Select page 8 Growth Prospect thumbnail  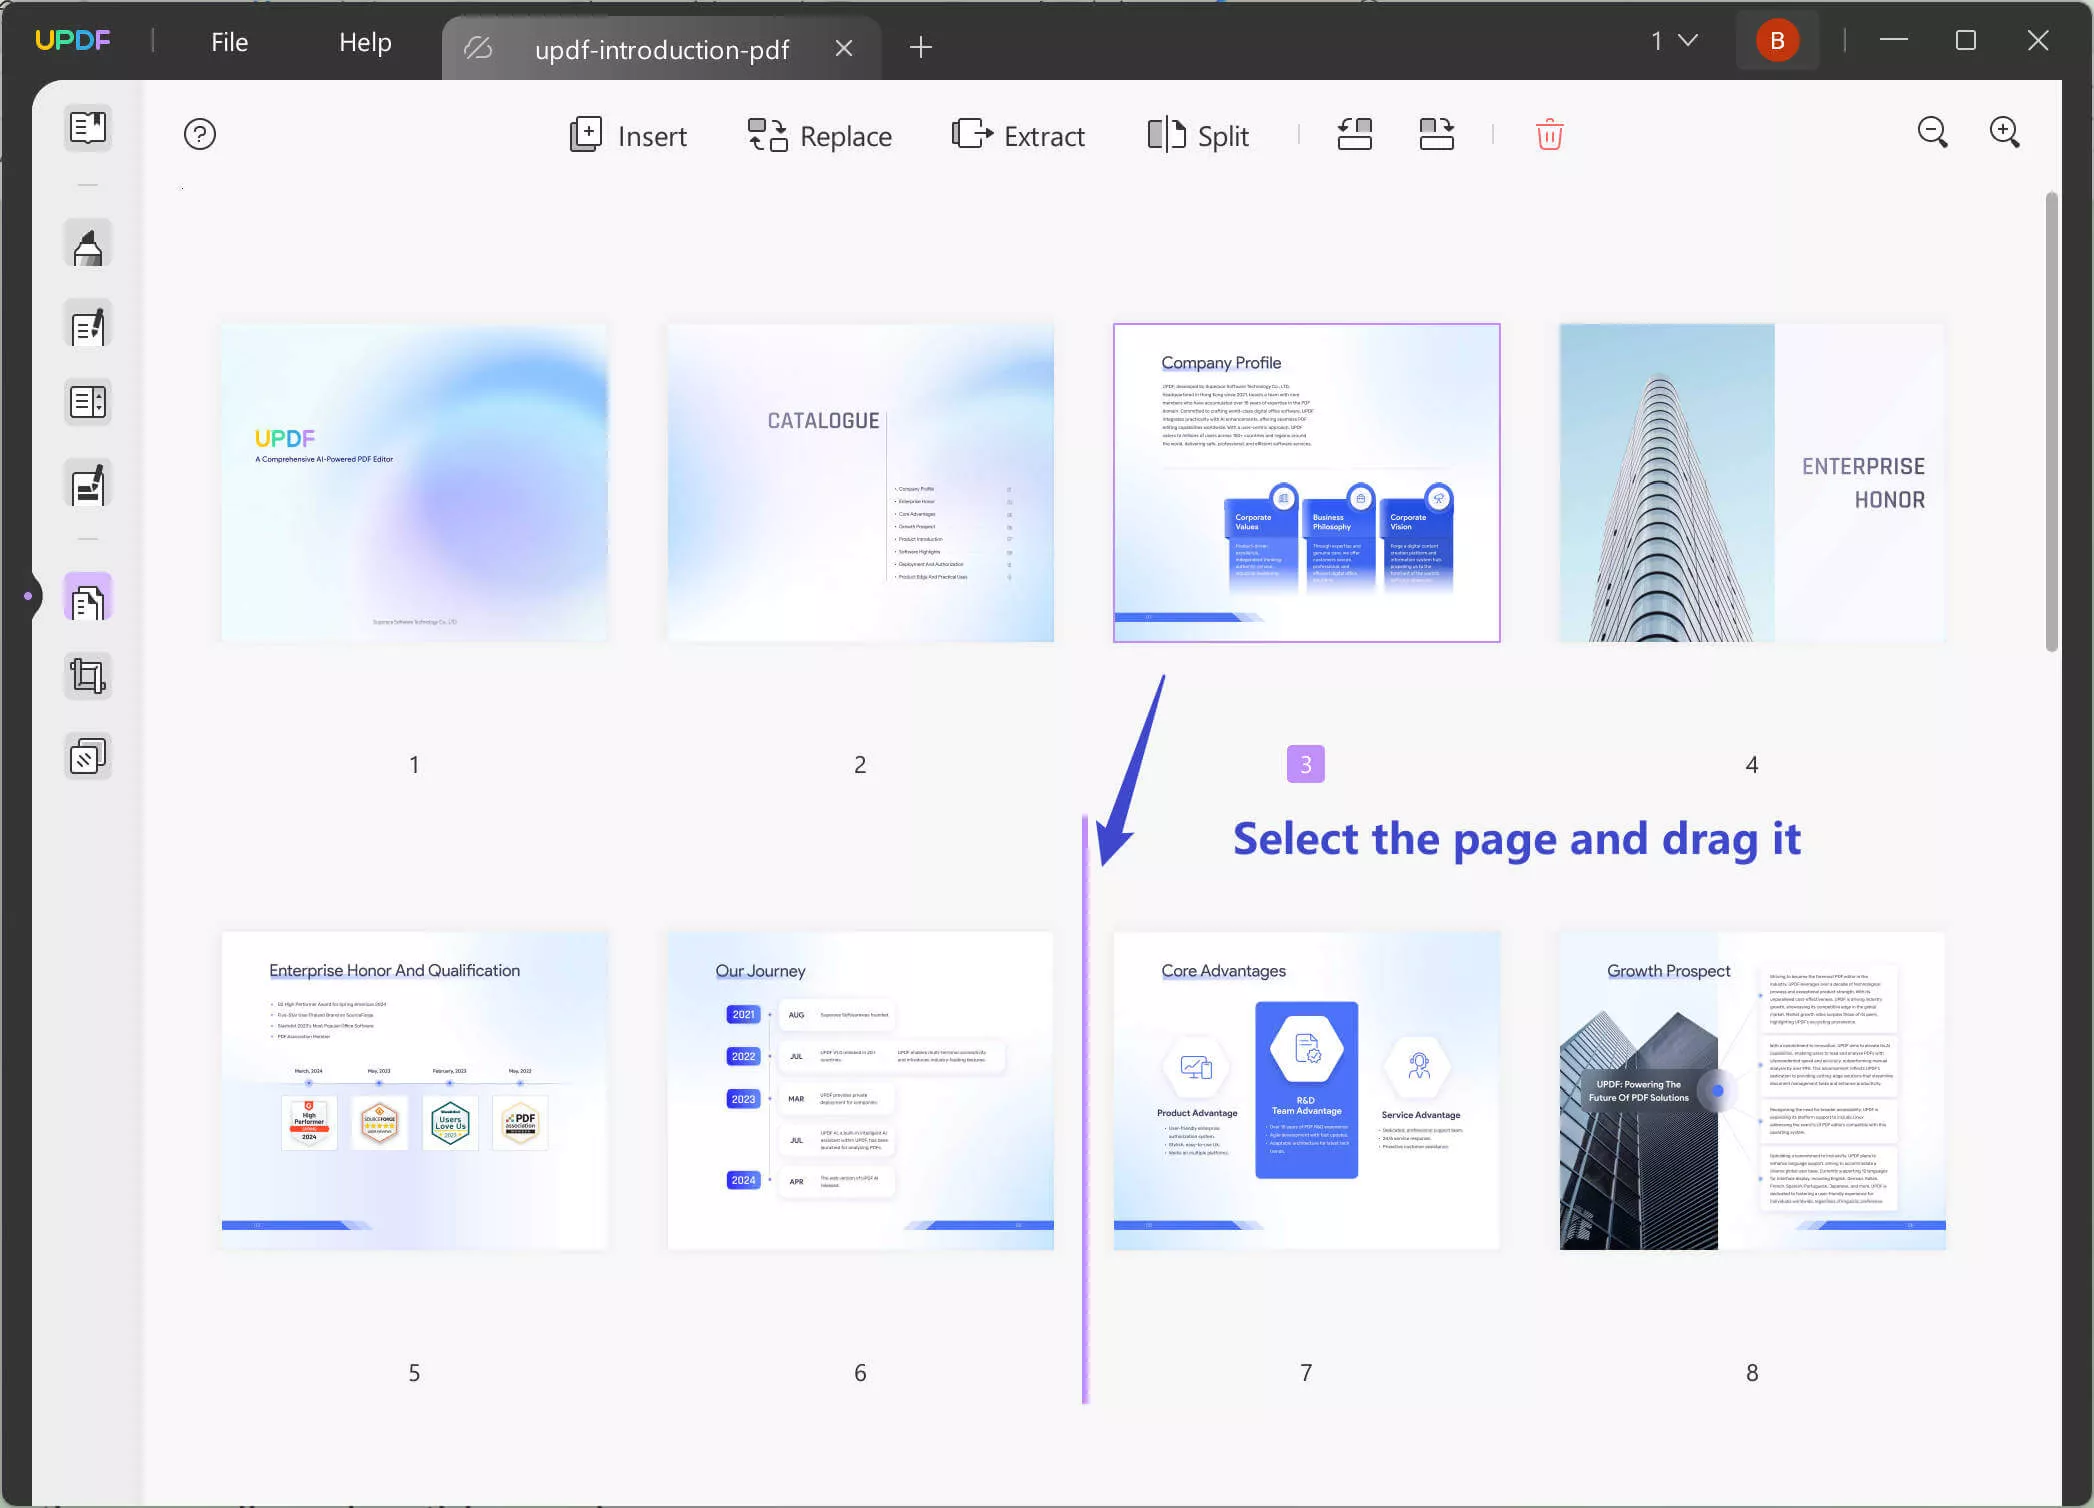1752,1091
